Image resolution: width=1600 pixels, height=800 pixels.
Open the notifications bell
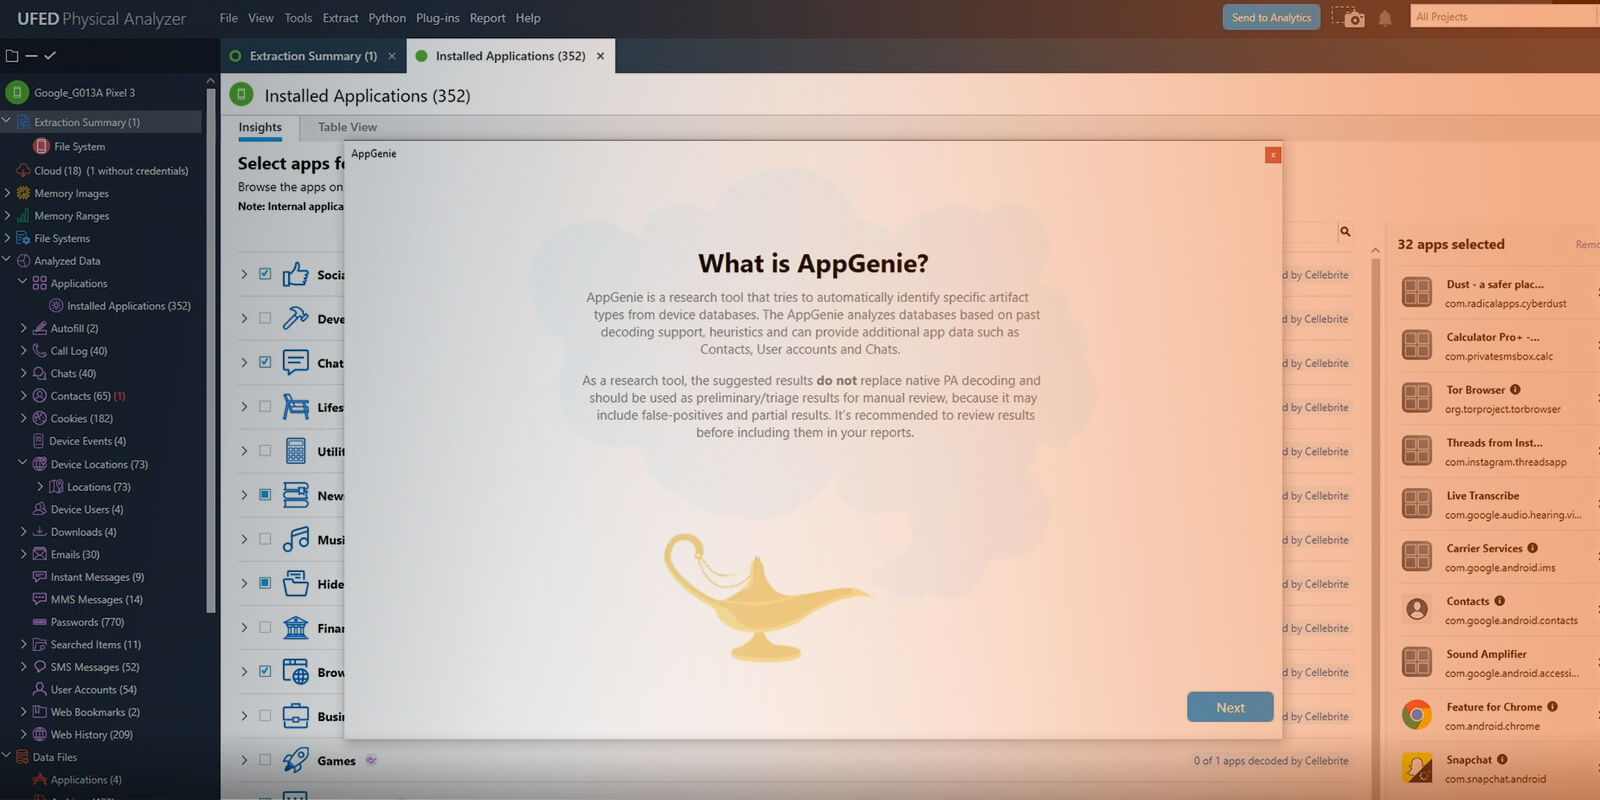coord(1385,18)
